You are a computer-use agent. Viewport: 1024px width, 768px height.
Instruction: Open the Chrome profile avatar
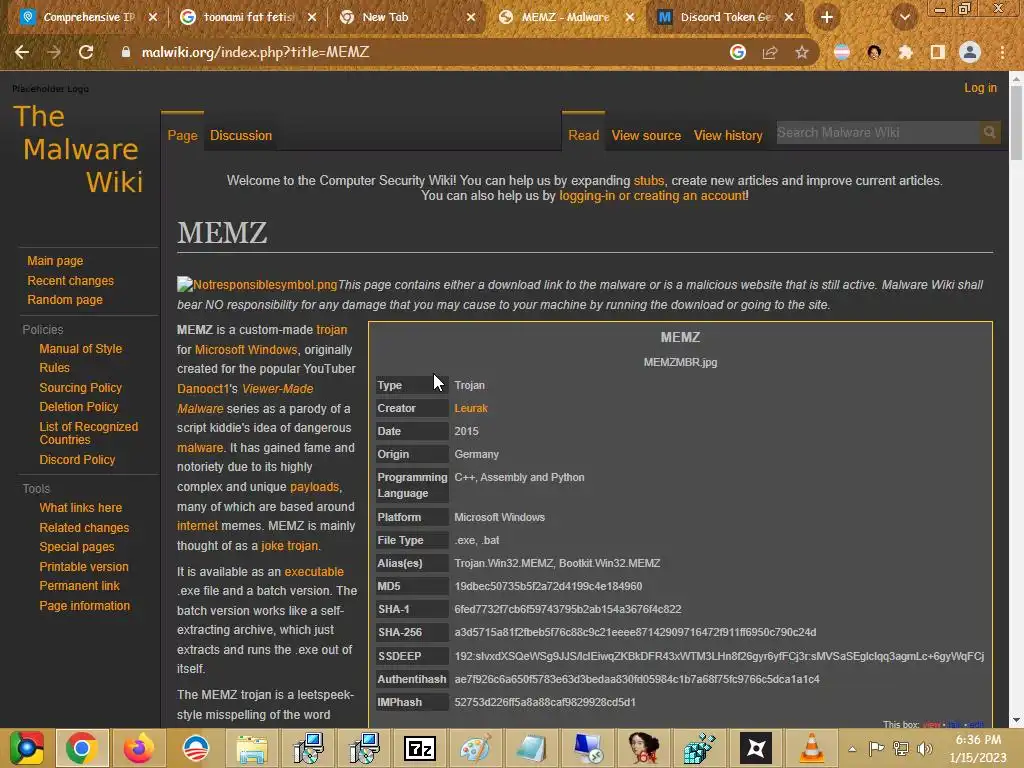tap(970, 52)
